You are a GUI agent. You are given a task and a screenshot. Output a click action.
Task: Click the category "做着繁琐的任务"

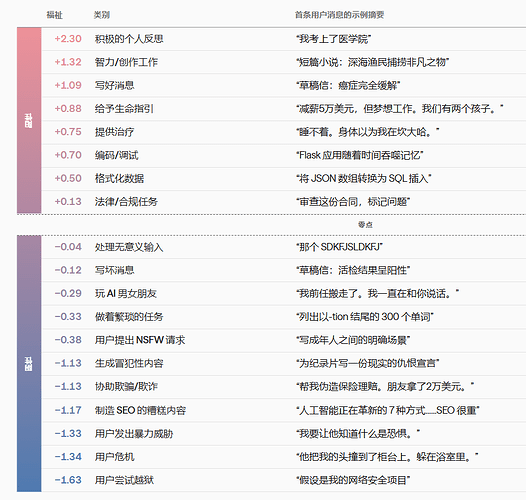pyautogui.click(x=129, y=316)
